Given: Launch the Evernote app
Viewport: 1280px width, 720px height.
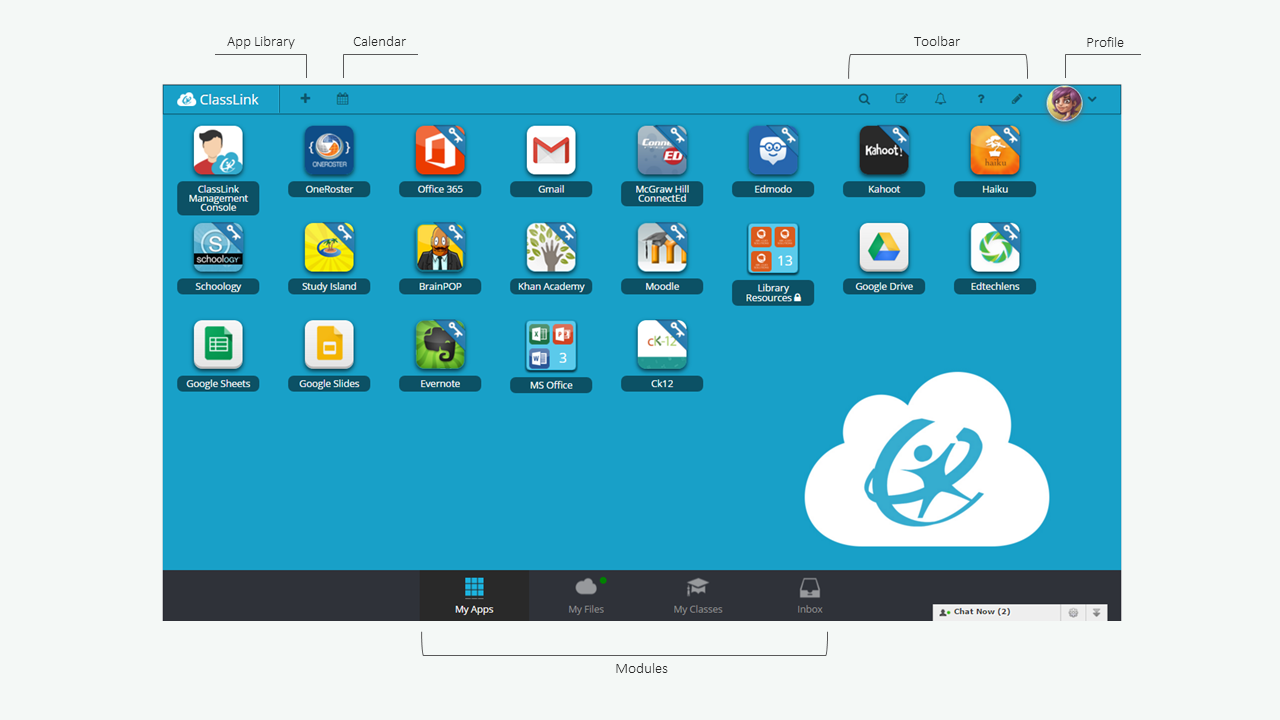Looking at the screenshot, I should click(440, 345).
